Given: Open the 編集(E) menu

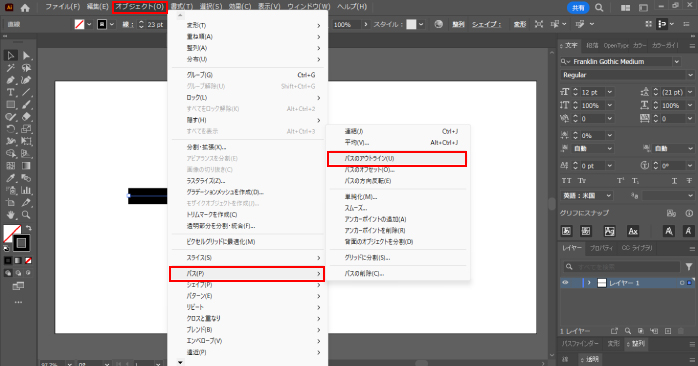Looking at the screenshot, I should 97,7.
